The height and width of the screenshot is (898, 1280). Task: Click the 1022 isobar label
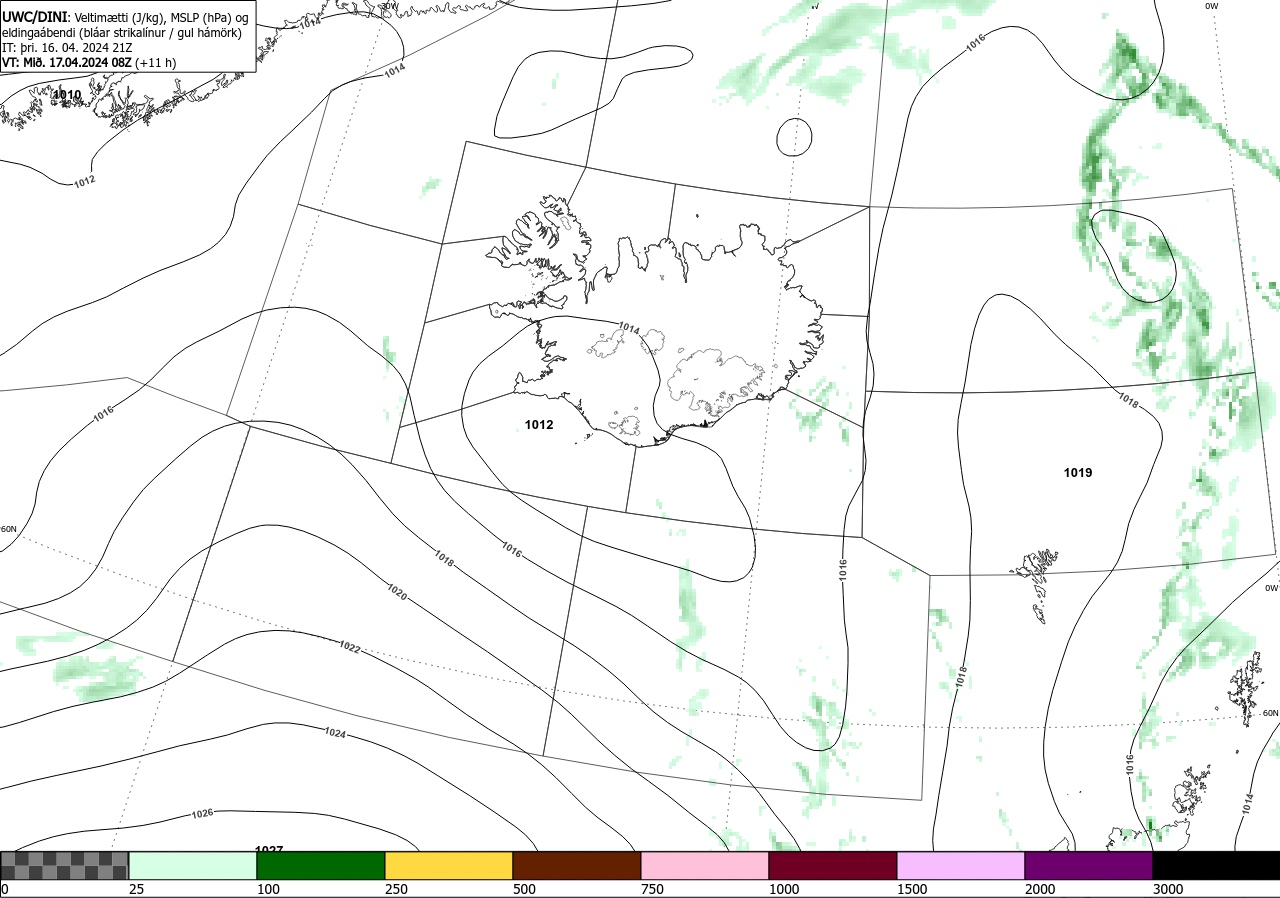click(x=350, y=648)
